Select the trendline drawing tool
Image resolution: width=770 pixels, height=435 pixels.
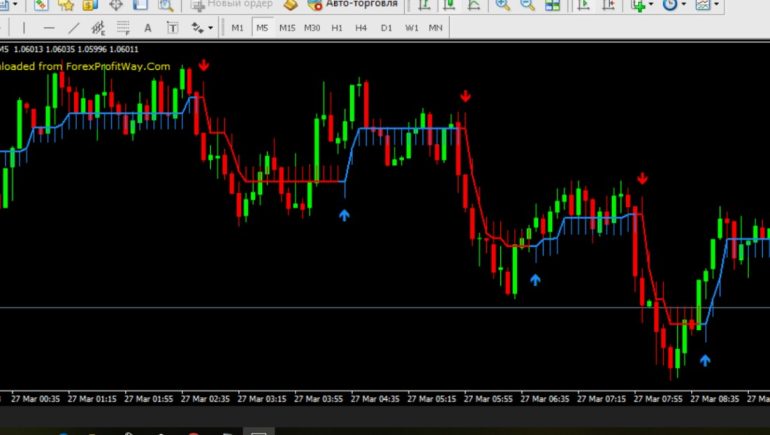(x=72, y=28)
